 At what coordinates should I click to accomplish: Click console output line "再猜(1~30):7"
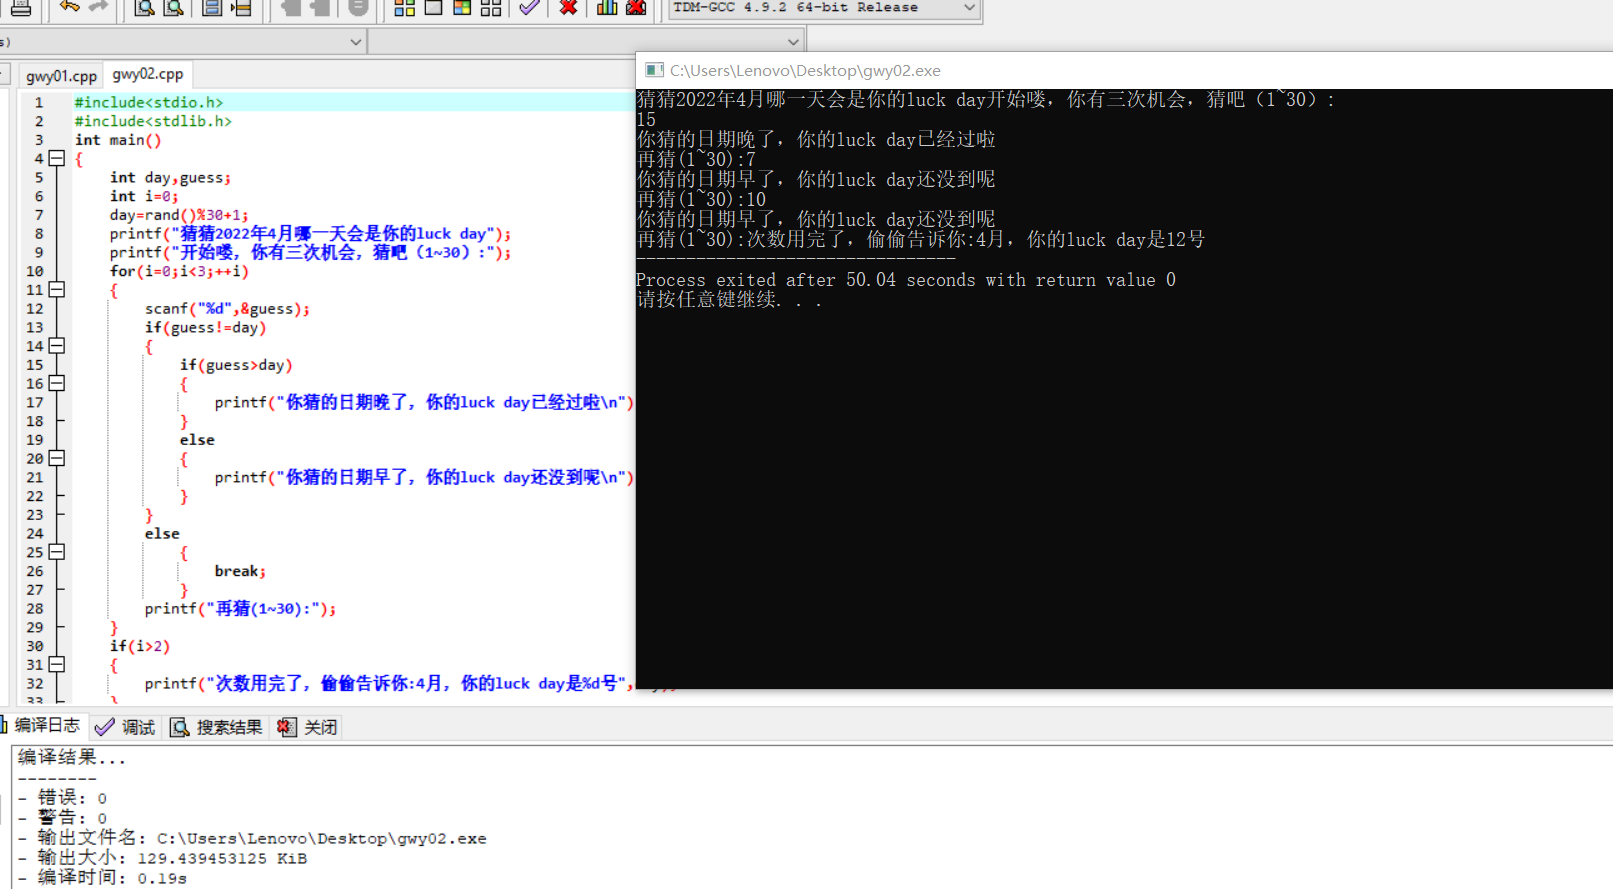(x=696, y=159)
